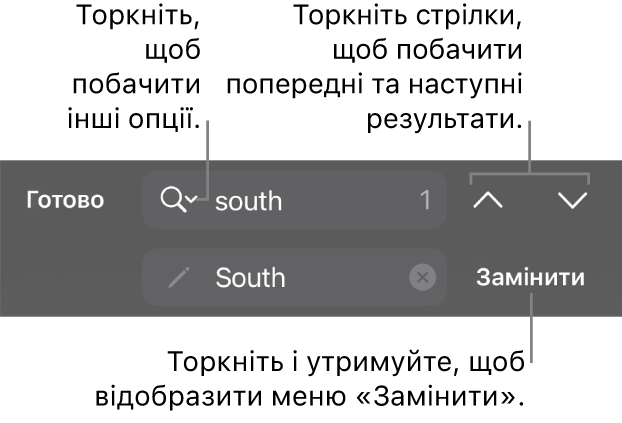Click the result count number 1

click(425, 200)
